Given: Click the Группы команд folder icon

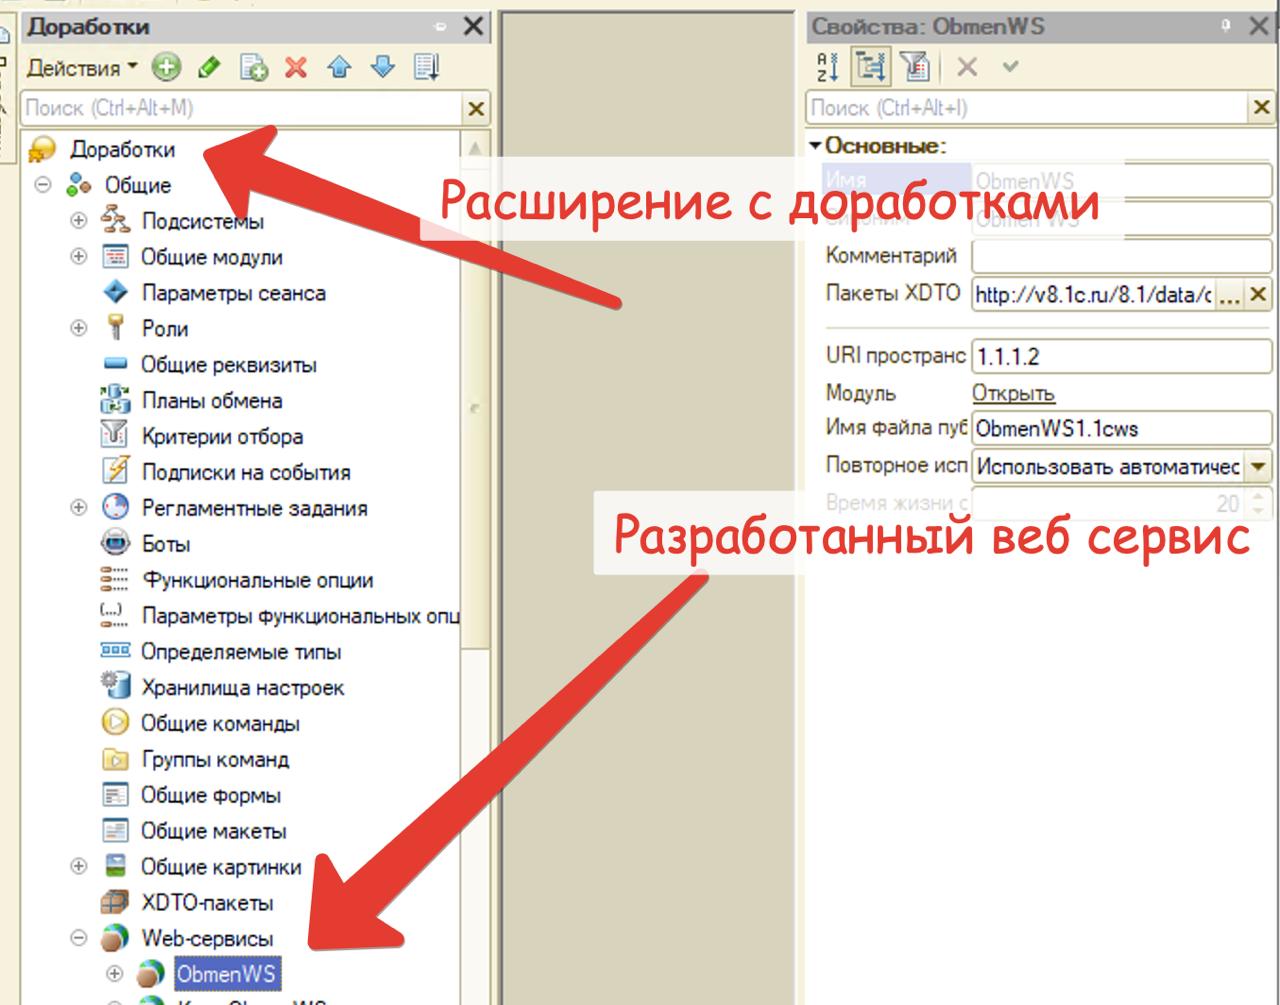Looking at the screenshot, I should point(115,759).
